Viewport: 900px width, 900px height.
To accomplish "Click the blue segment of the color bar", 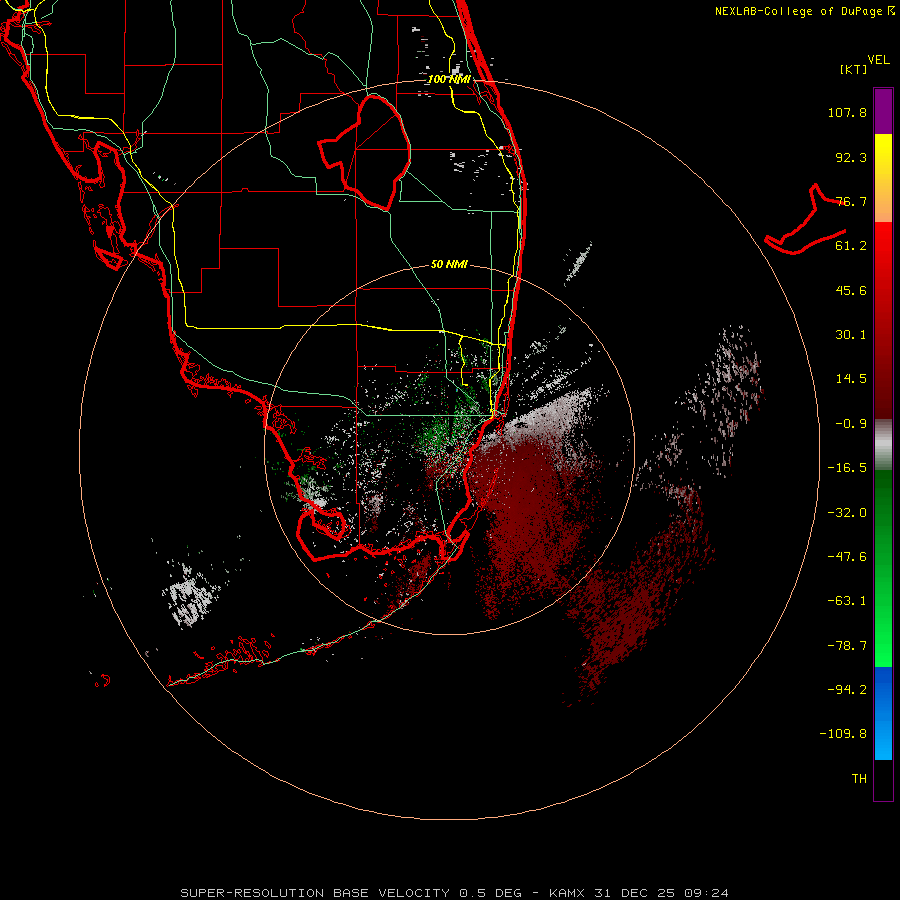I will [x=883, y=713].
